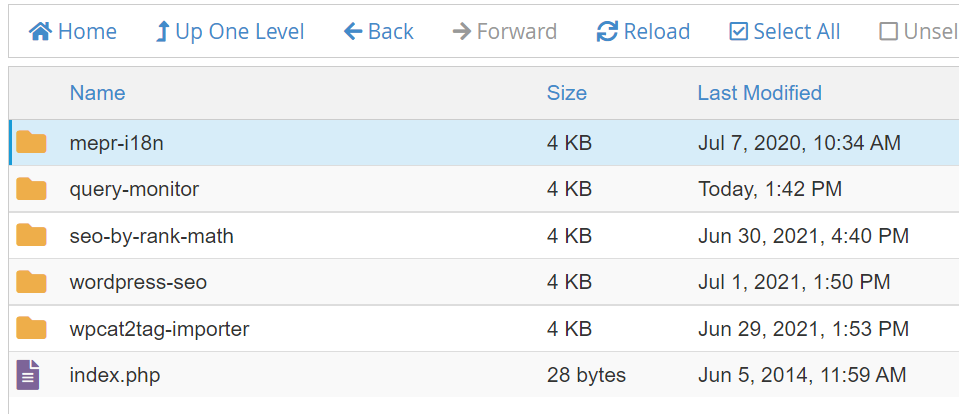Click the mepr-i18n folder icon
This screenshot has width=959, height=414.
[32, 143]
